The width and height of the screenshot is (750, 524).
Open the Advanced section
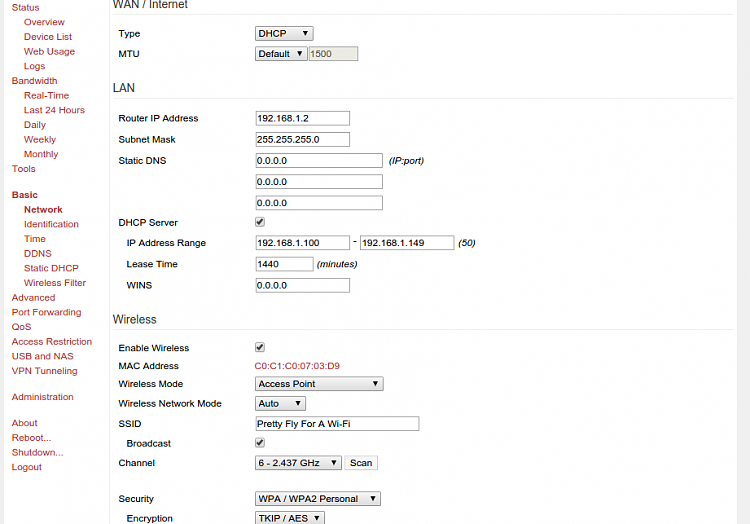(33, 298)
